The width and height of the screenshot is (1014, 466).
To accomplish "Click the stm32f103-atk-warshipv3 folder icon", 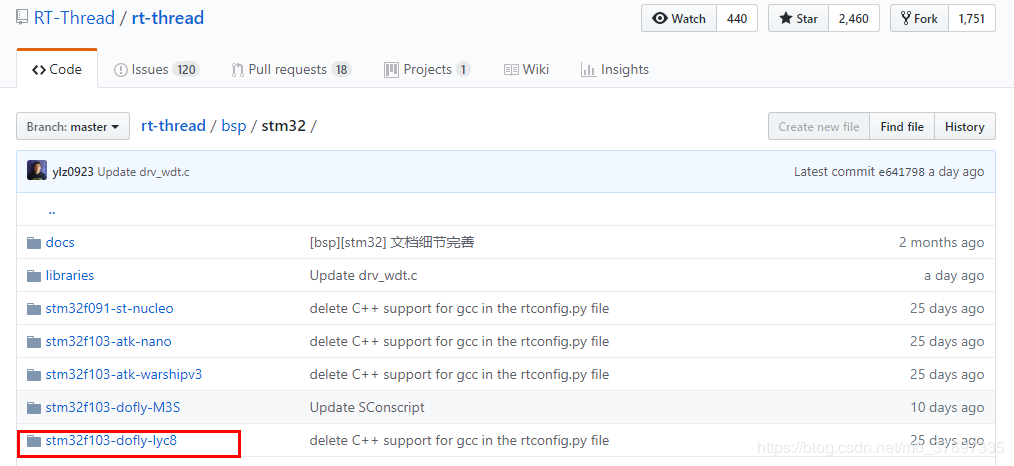I will [34, 375].
